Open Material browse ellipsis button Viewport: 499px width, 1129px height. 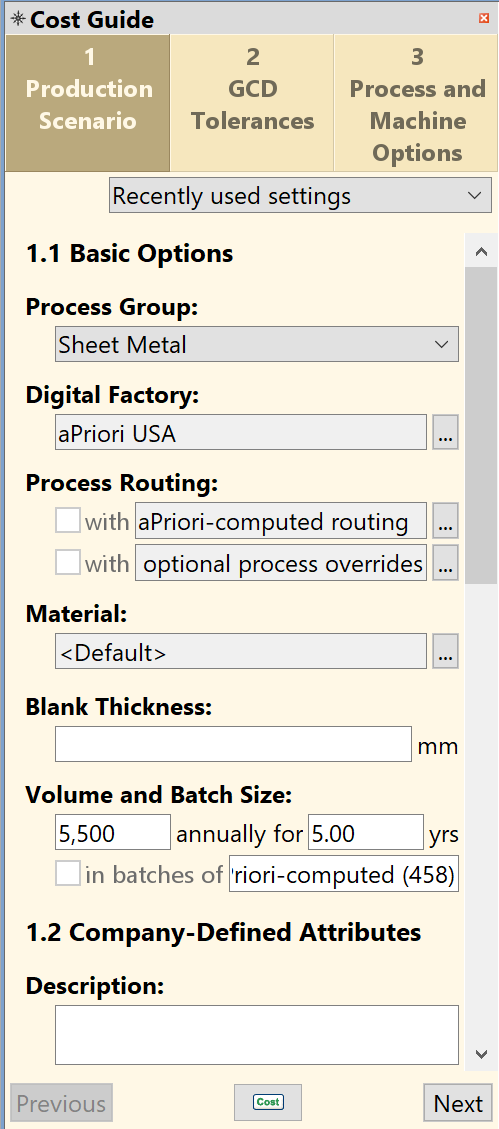[446, 651]
